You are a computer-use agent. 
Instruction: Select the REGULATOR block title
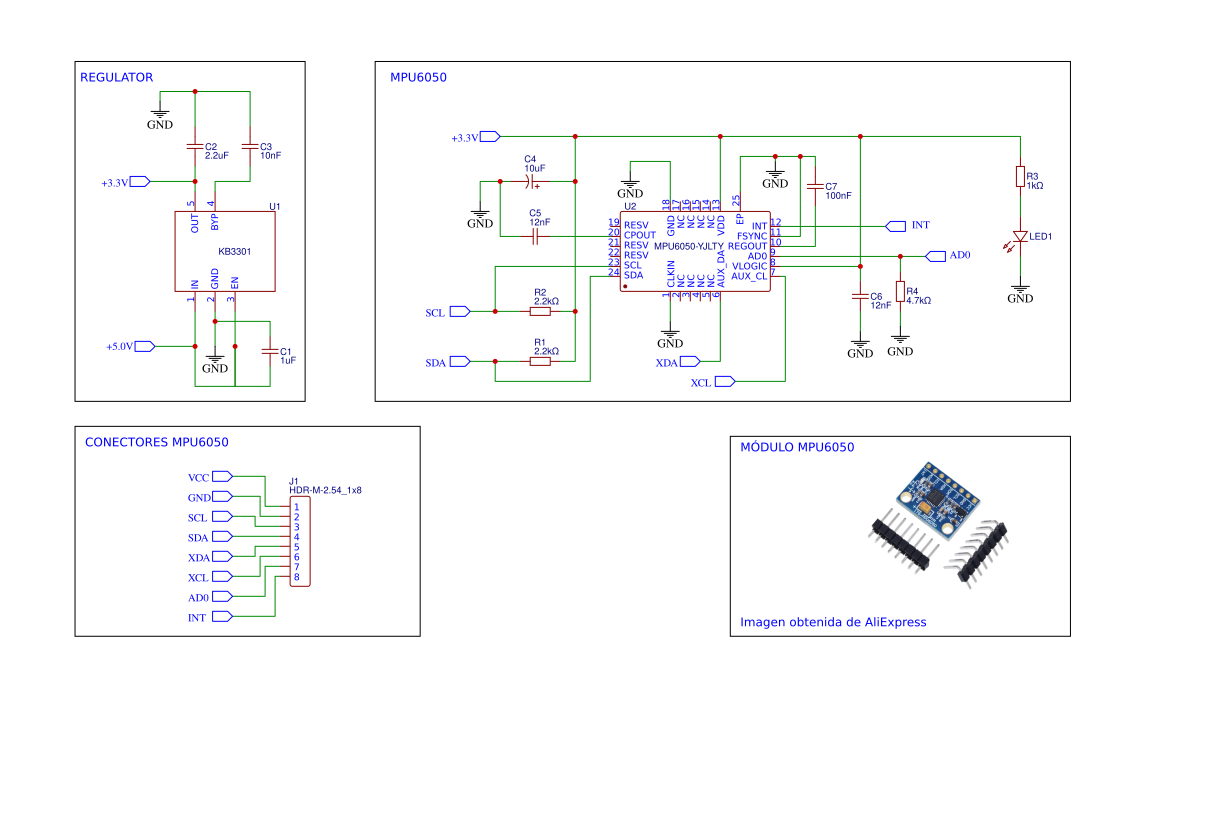(116, 77)
